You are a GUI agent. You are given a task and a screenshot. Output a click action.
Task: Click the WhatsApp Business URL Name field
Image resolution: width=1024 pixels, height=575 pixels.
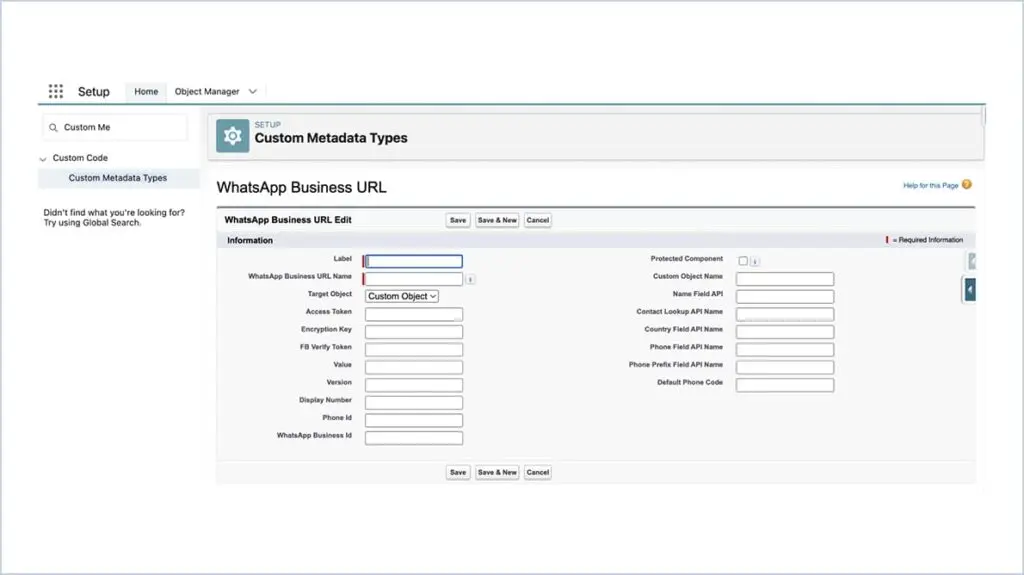pyautogui.click(x=413, y=279)
